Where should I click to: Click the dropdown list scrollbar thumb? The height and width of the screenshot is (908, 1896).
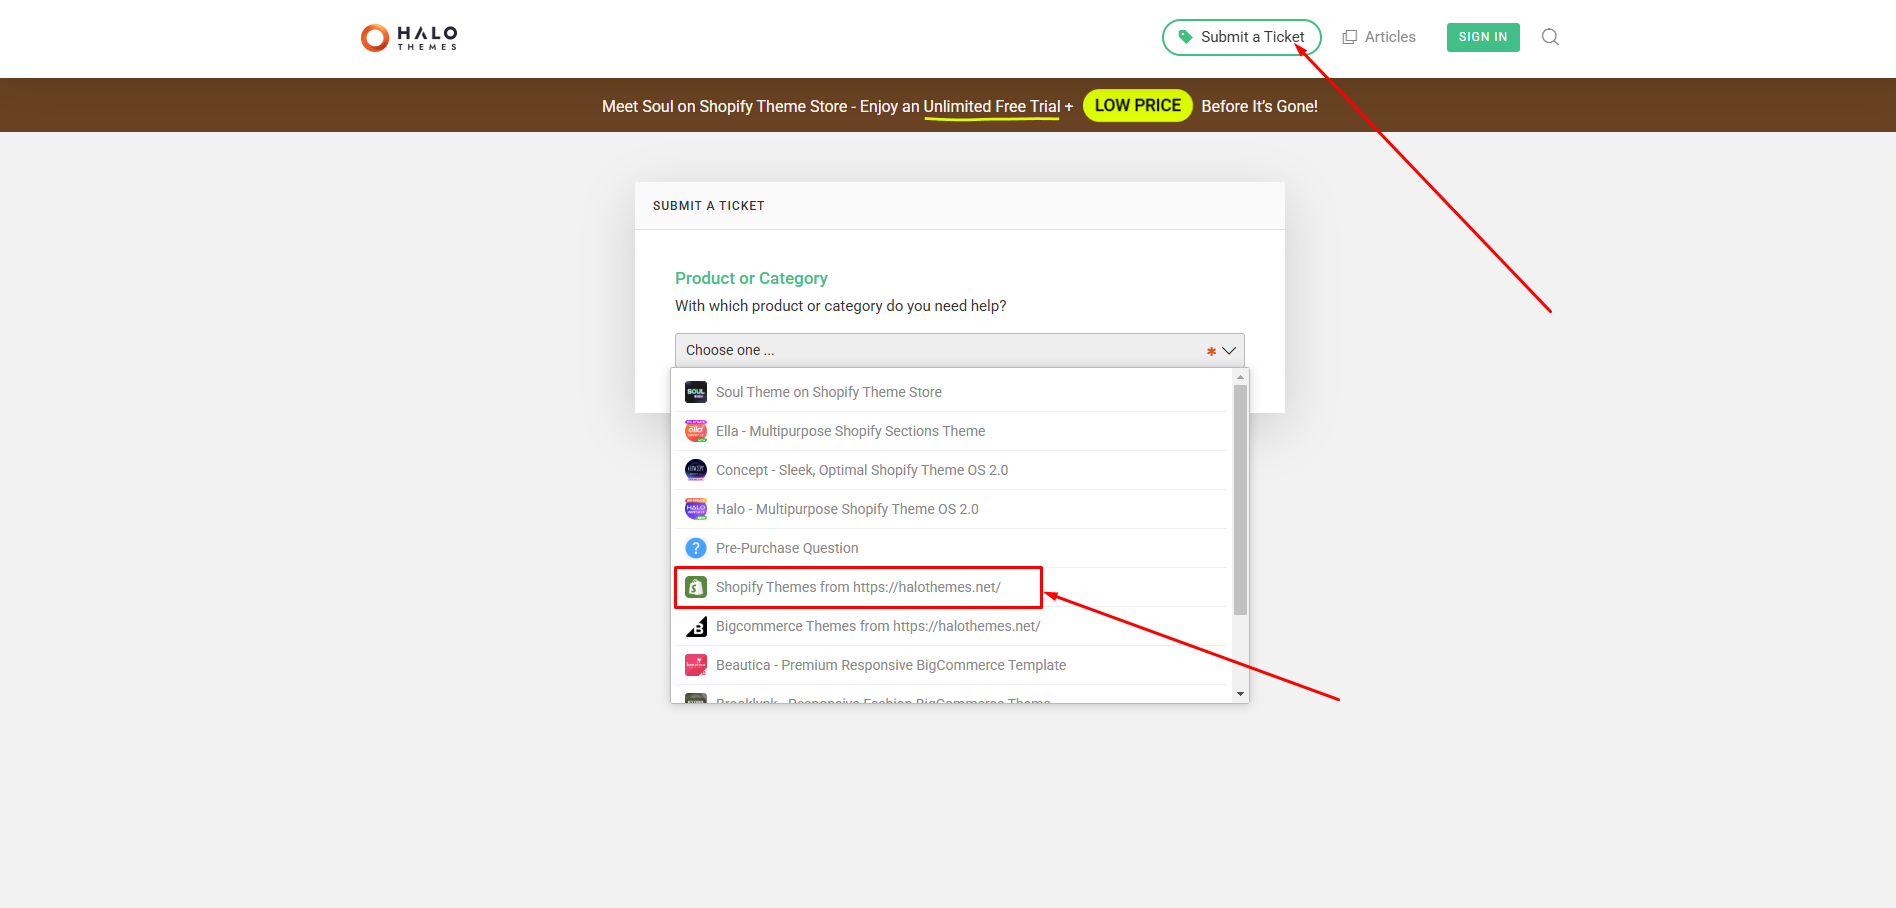pyautogui.click(x=1240, y=500)
